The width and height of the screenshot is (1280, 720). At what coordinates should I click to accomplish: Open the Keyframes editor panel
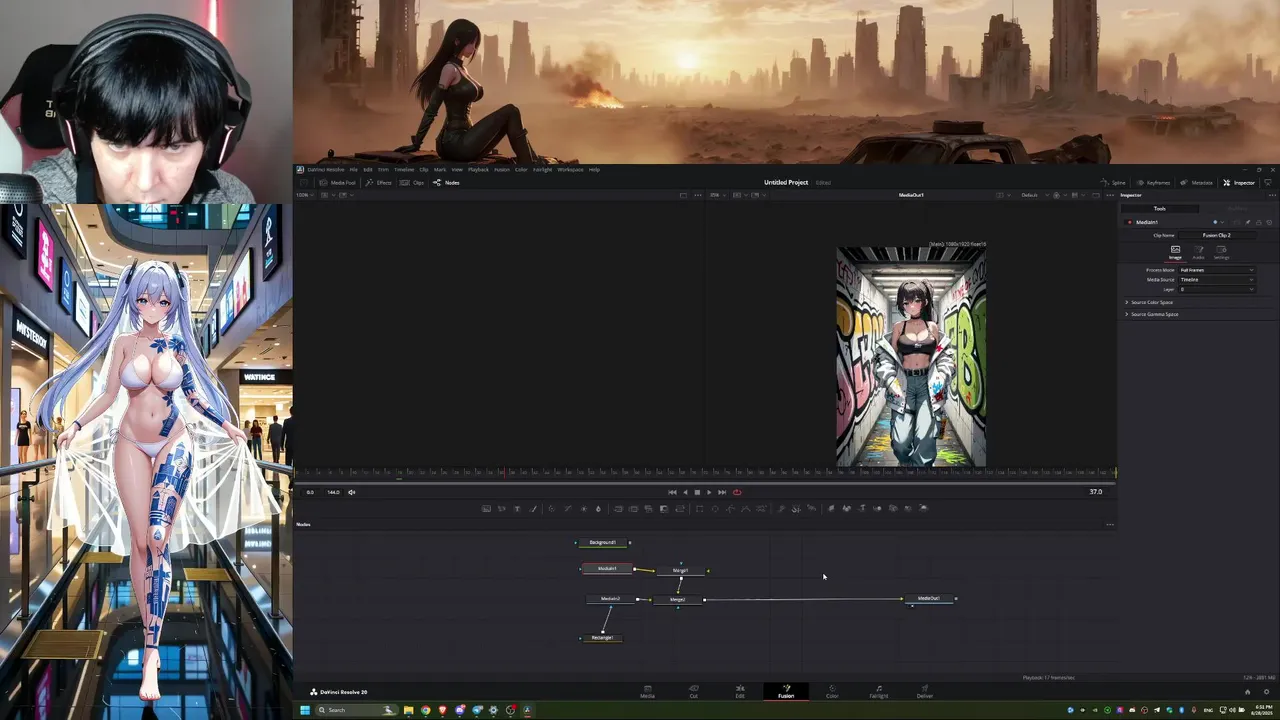coord(1153,183)
